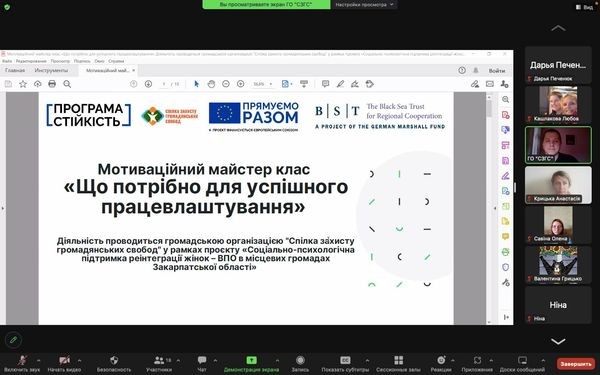The height and width of the screenshot is (375, 600).
Task: Expand the arrow beside Показать субтитры
Action: pyautogui.click(x=367, y=360)
